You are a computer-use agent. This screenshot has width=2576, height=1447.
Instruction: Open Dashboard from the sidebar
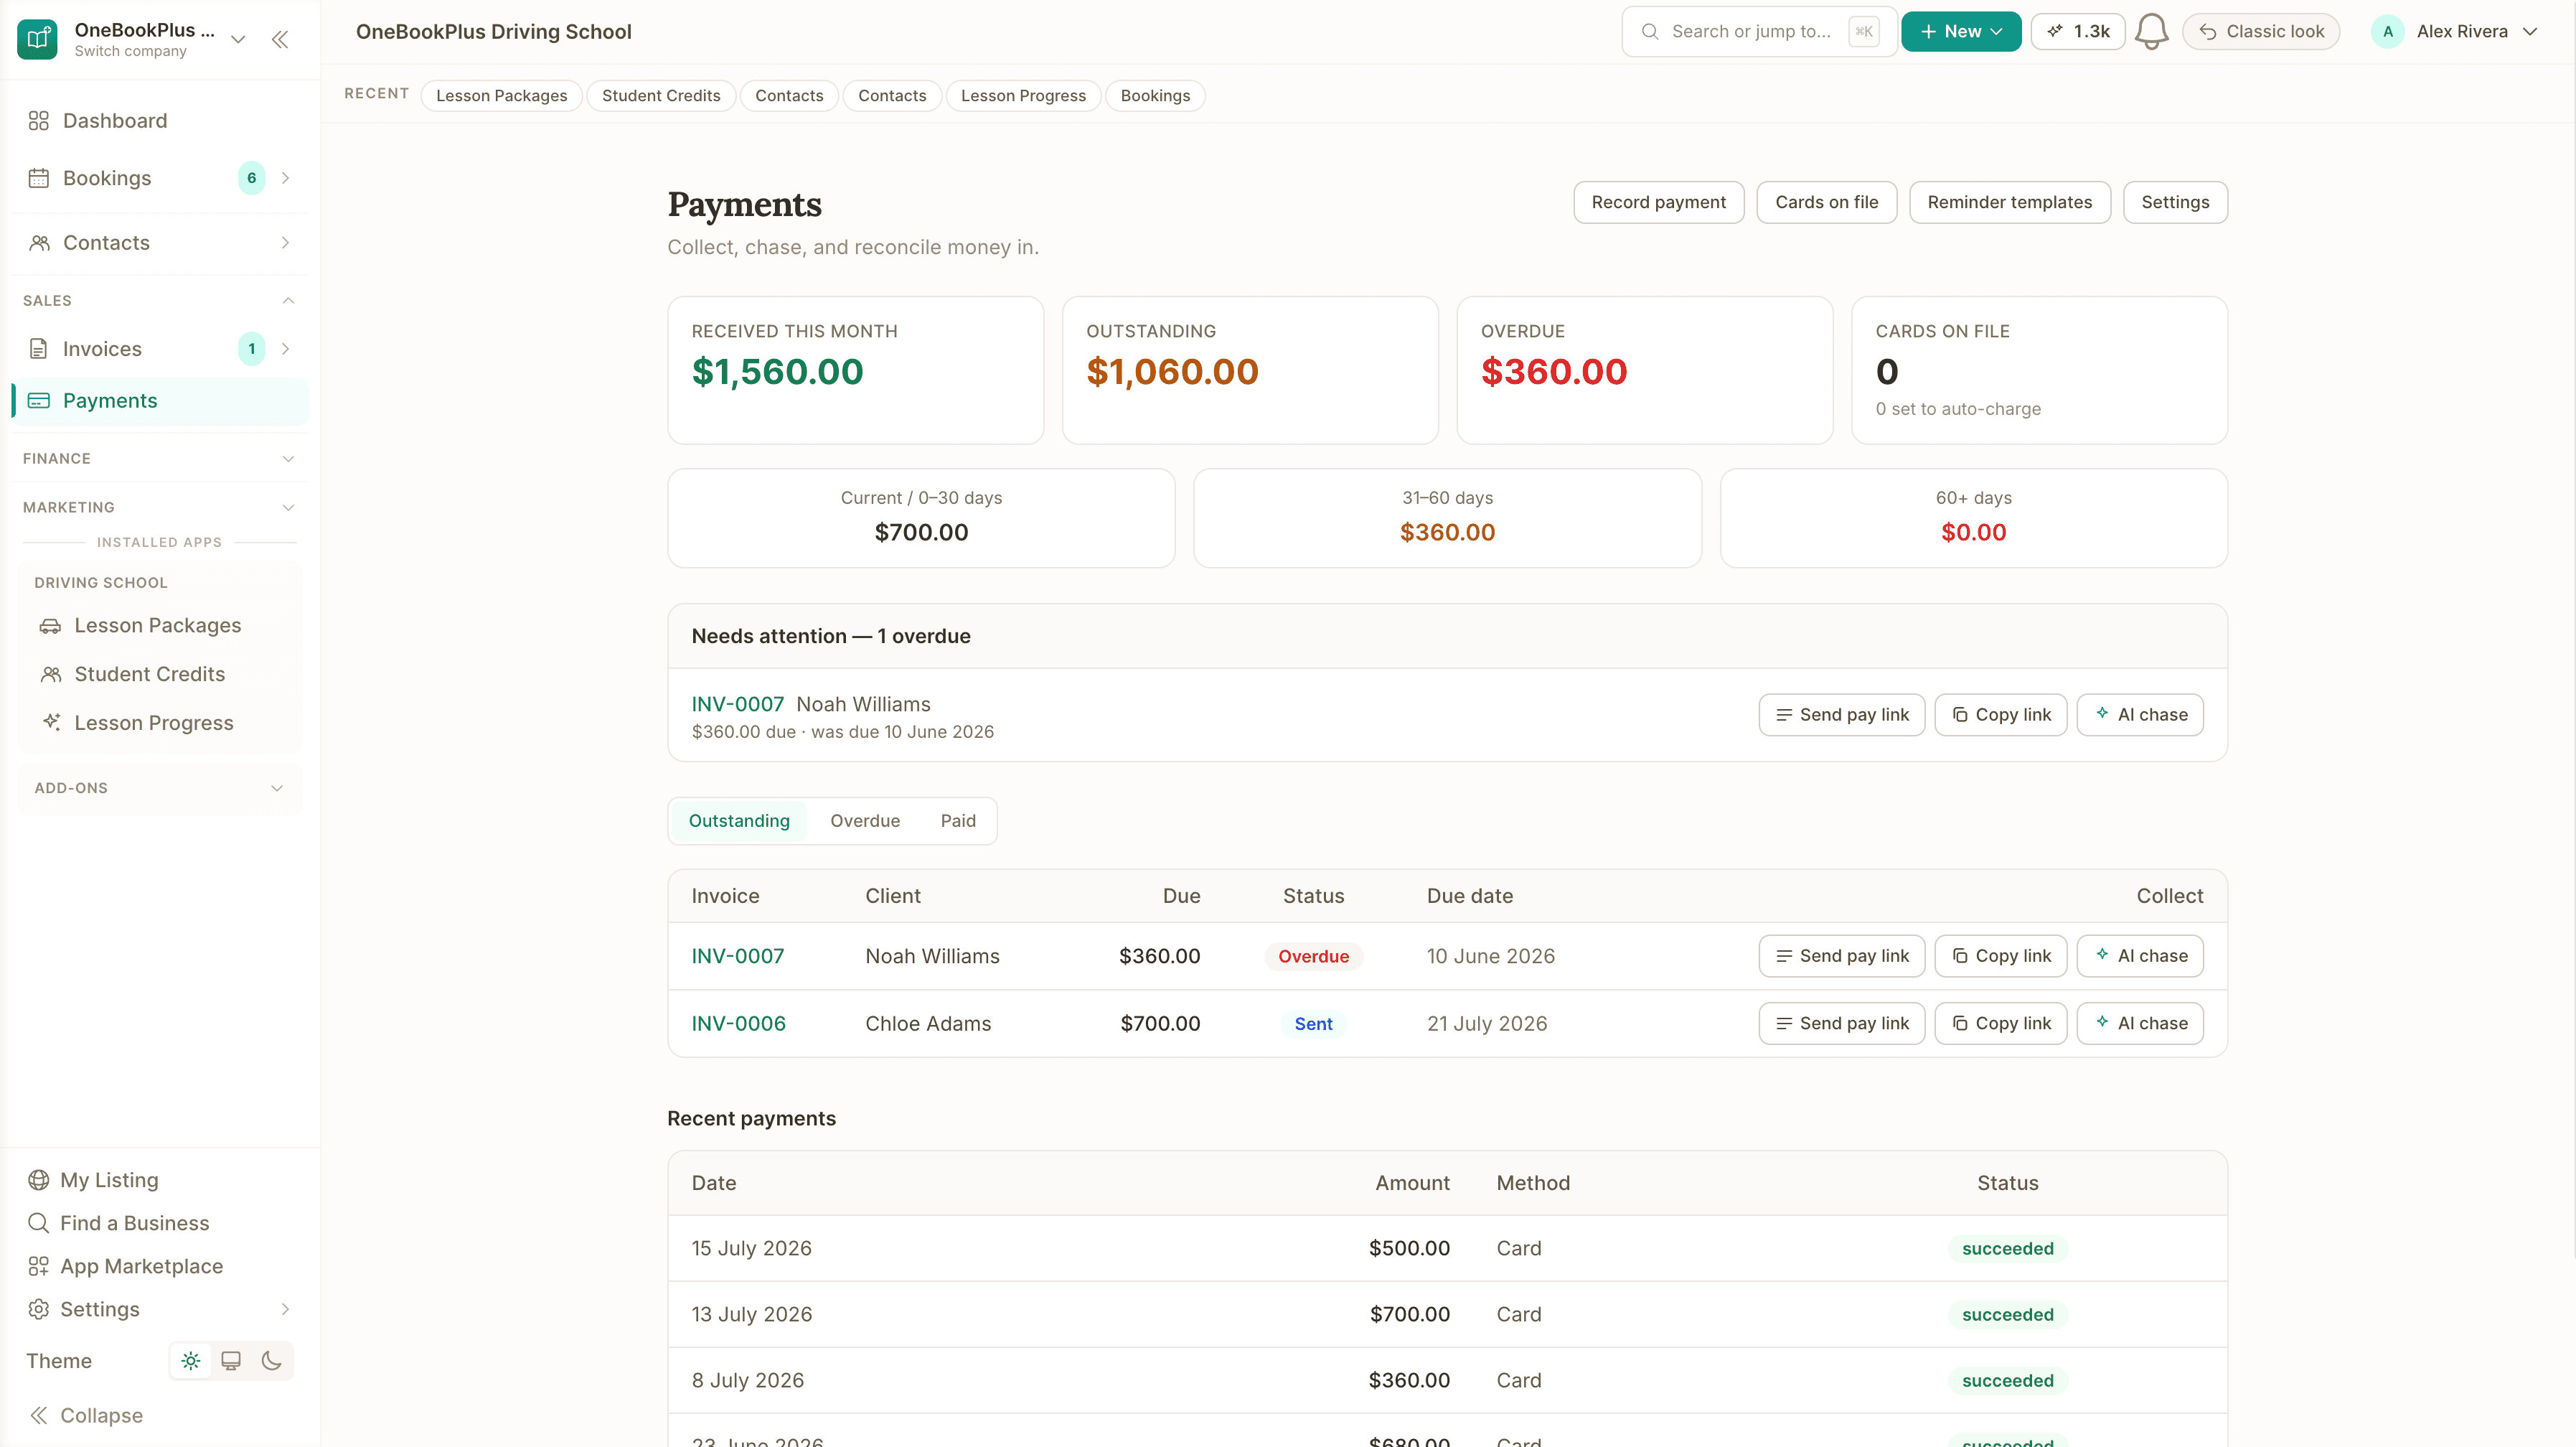click(160, 121)
